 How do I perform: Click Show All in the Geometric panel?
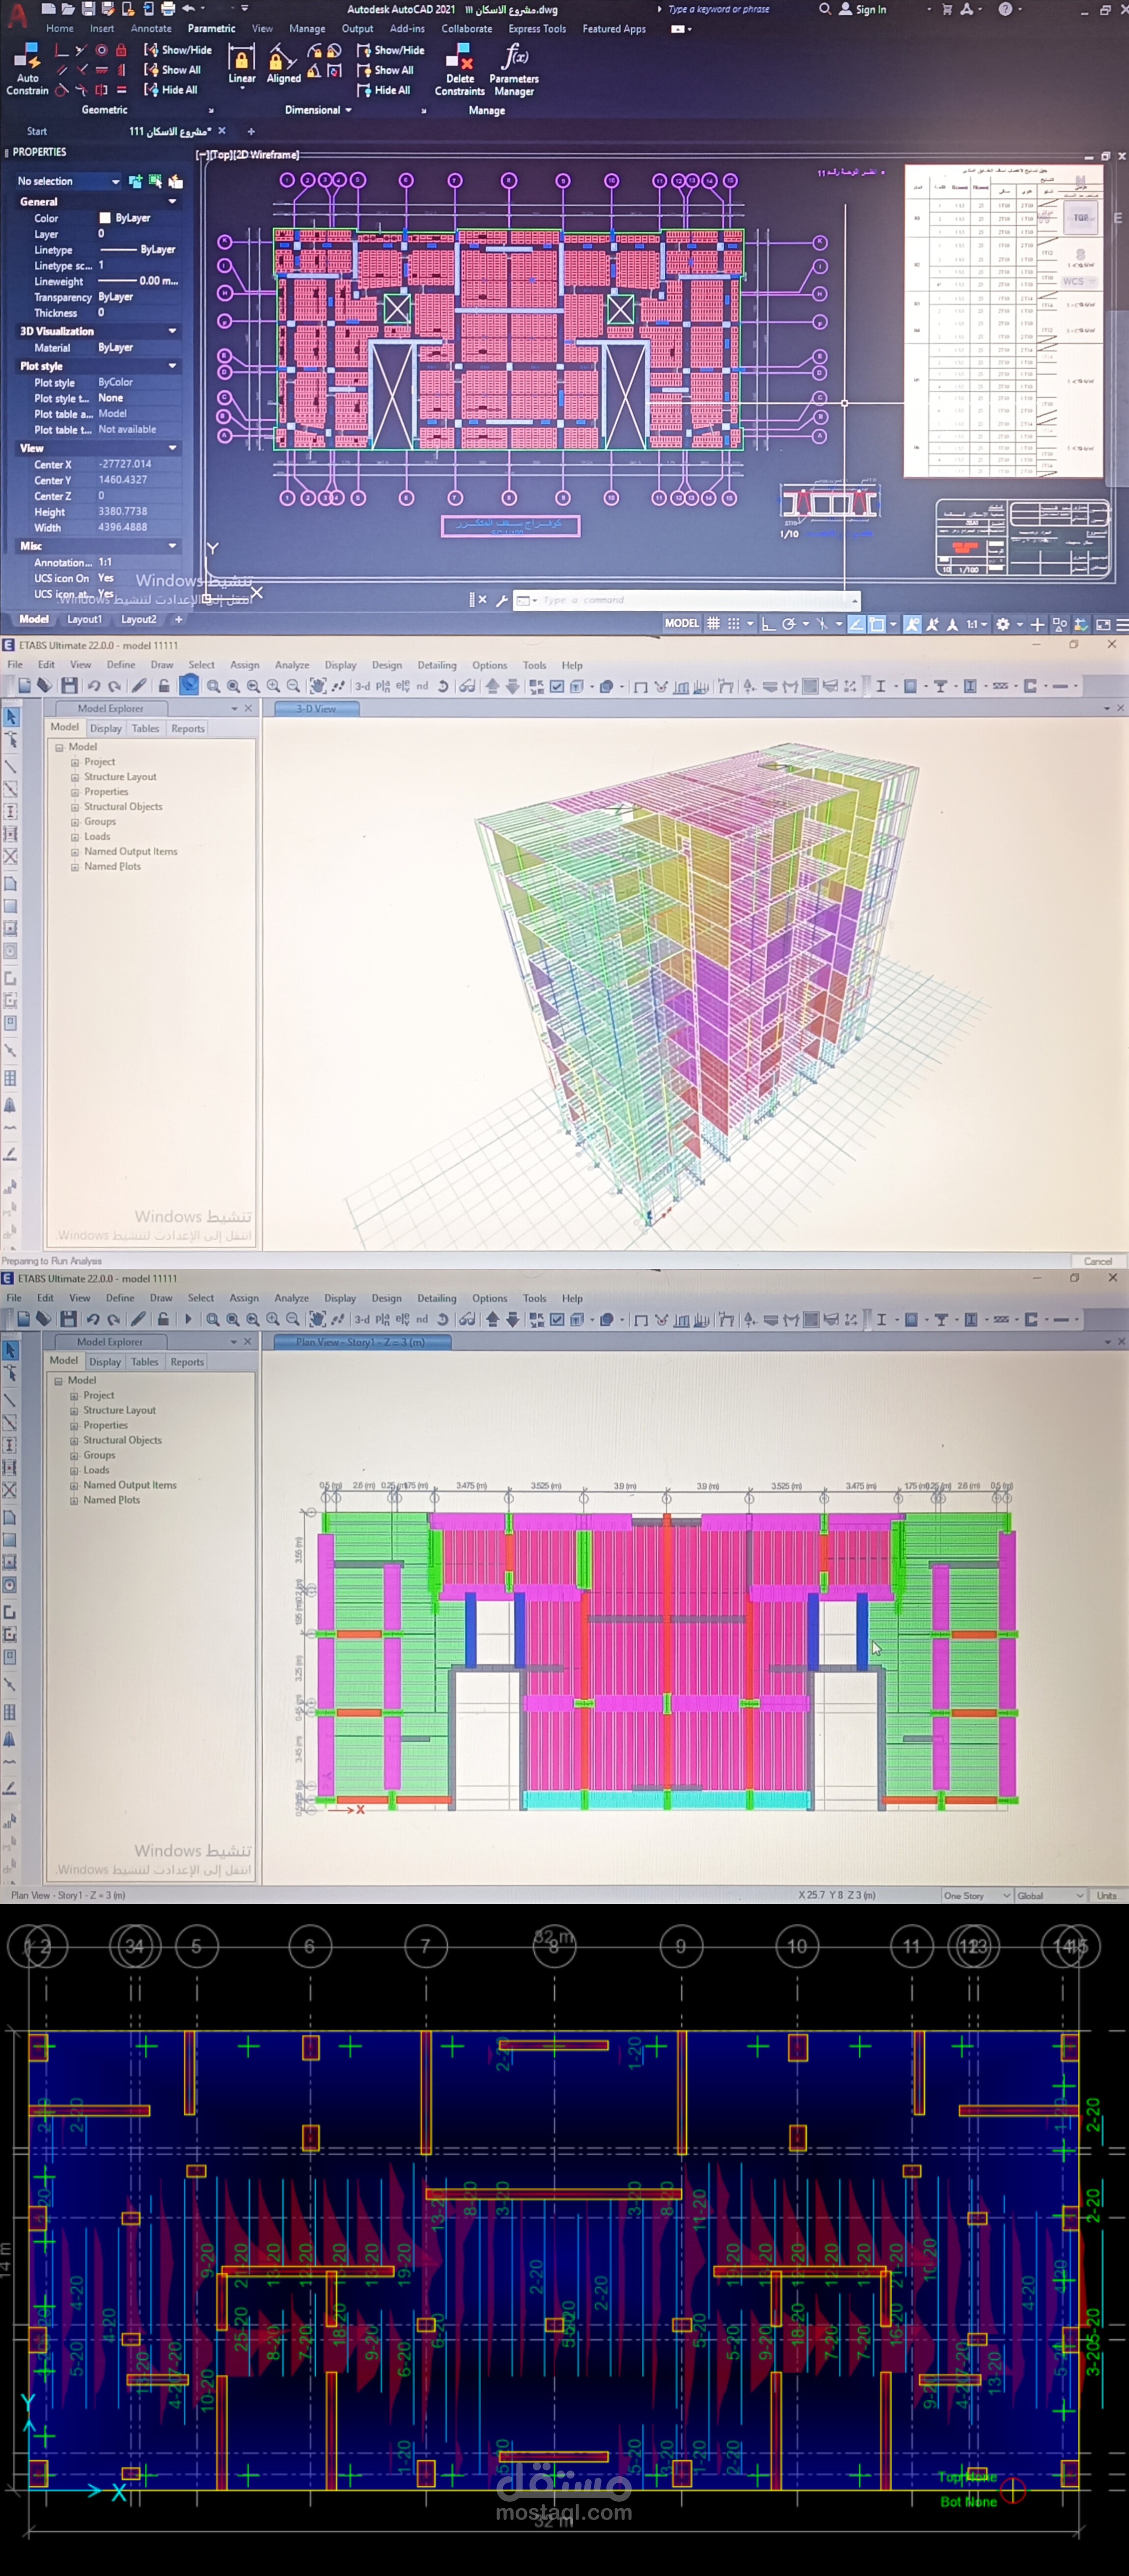tap(173, 70)
